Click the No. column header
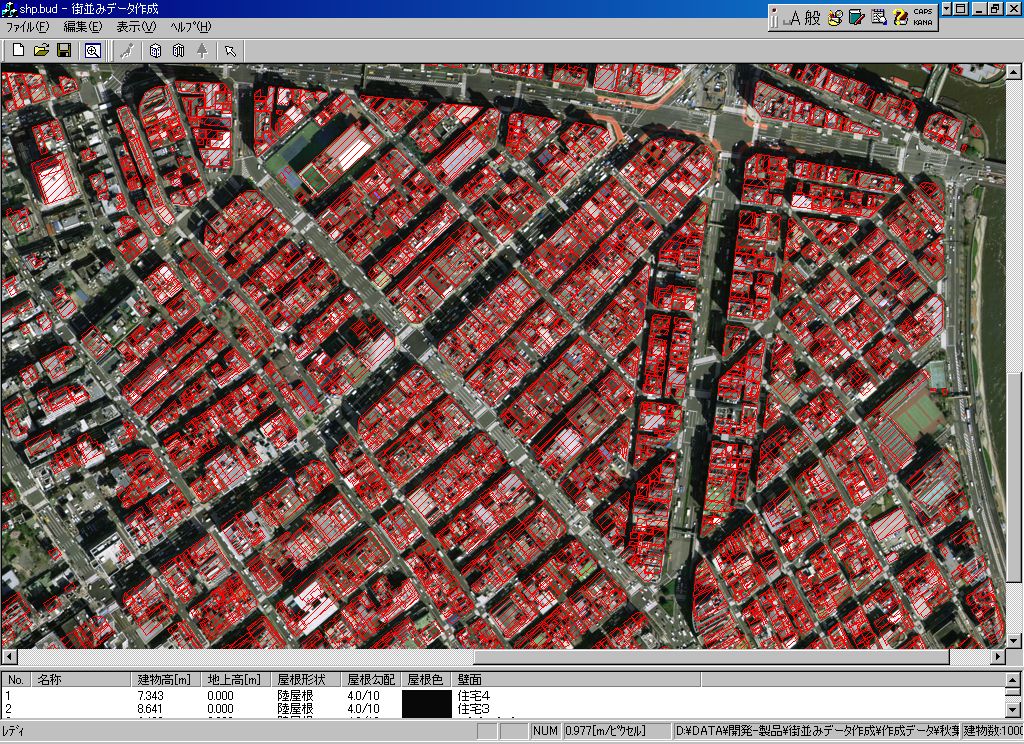Screen dimensions: 1024x744 click(16, 679)
